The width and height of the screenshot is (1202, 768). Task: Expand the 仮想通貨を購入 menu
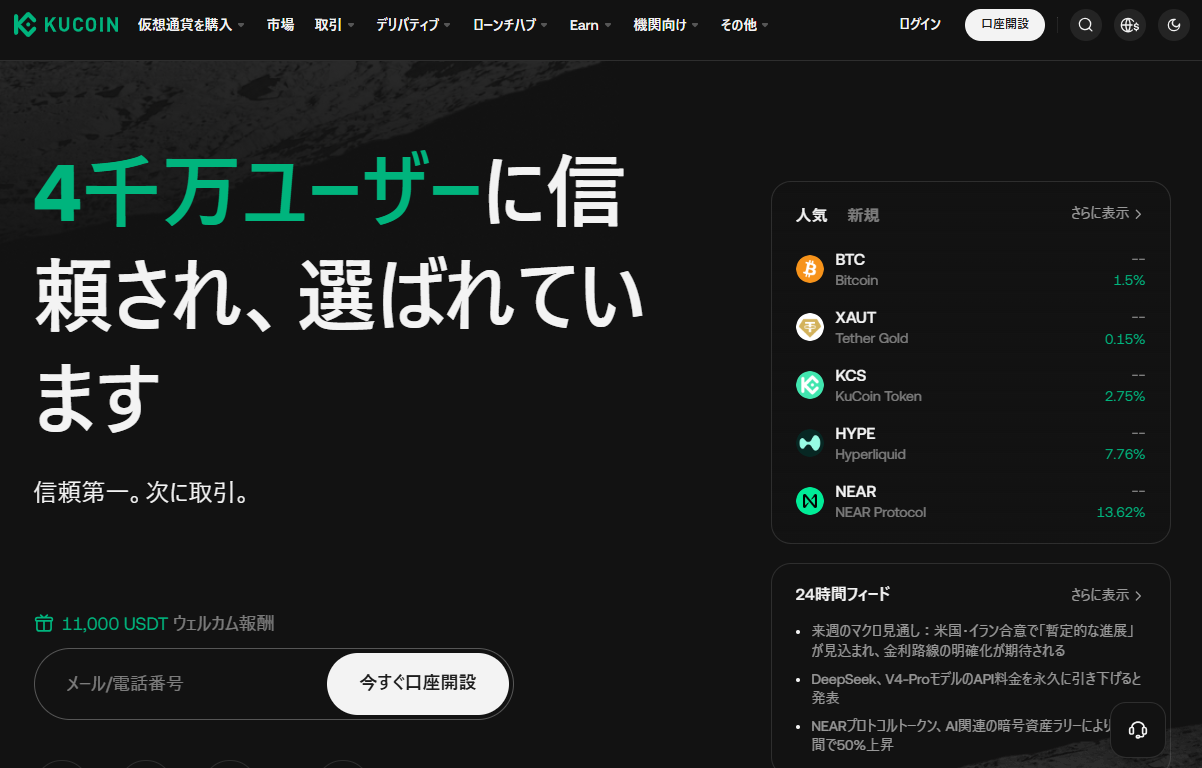pyautogui.click(x=191, y=25)
